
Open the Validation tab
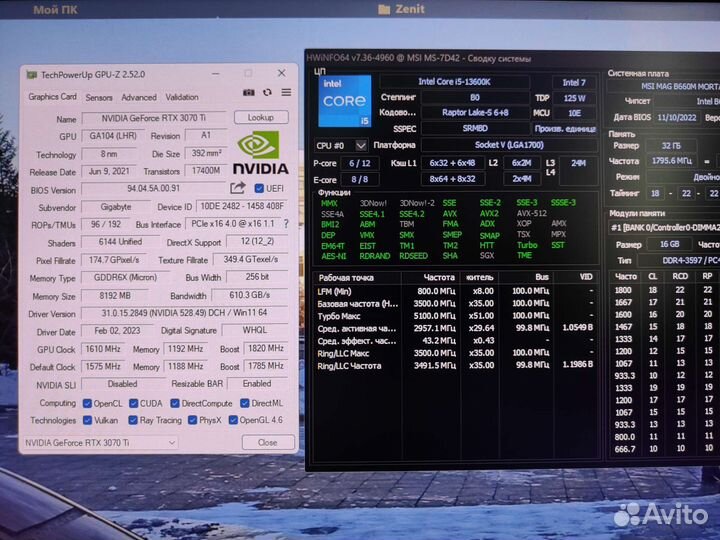[181, 97]
